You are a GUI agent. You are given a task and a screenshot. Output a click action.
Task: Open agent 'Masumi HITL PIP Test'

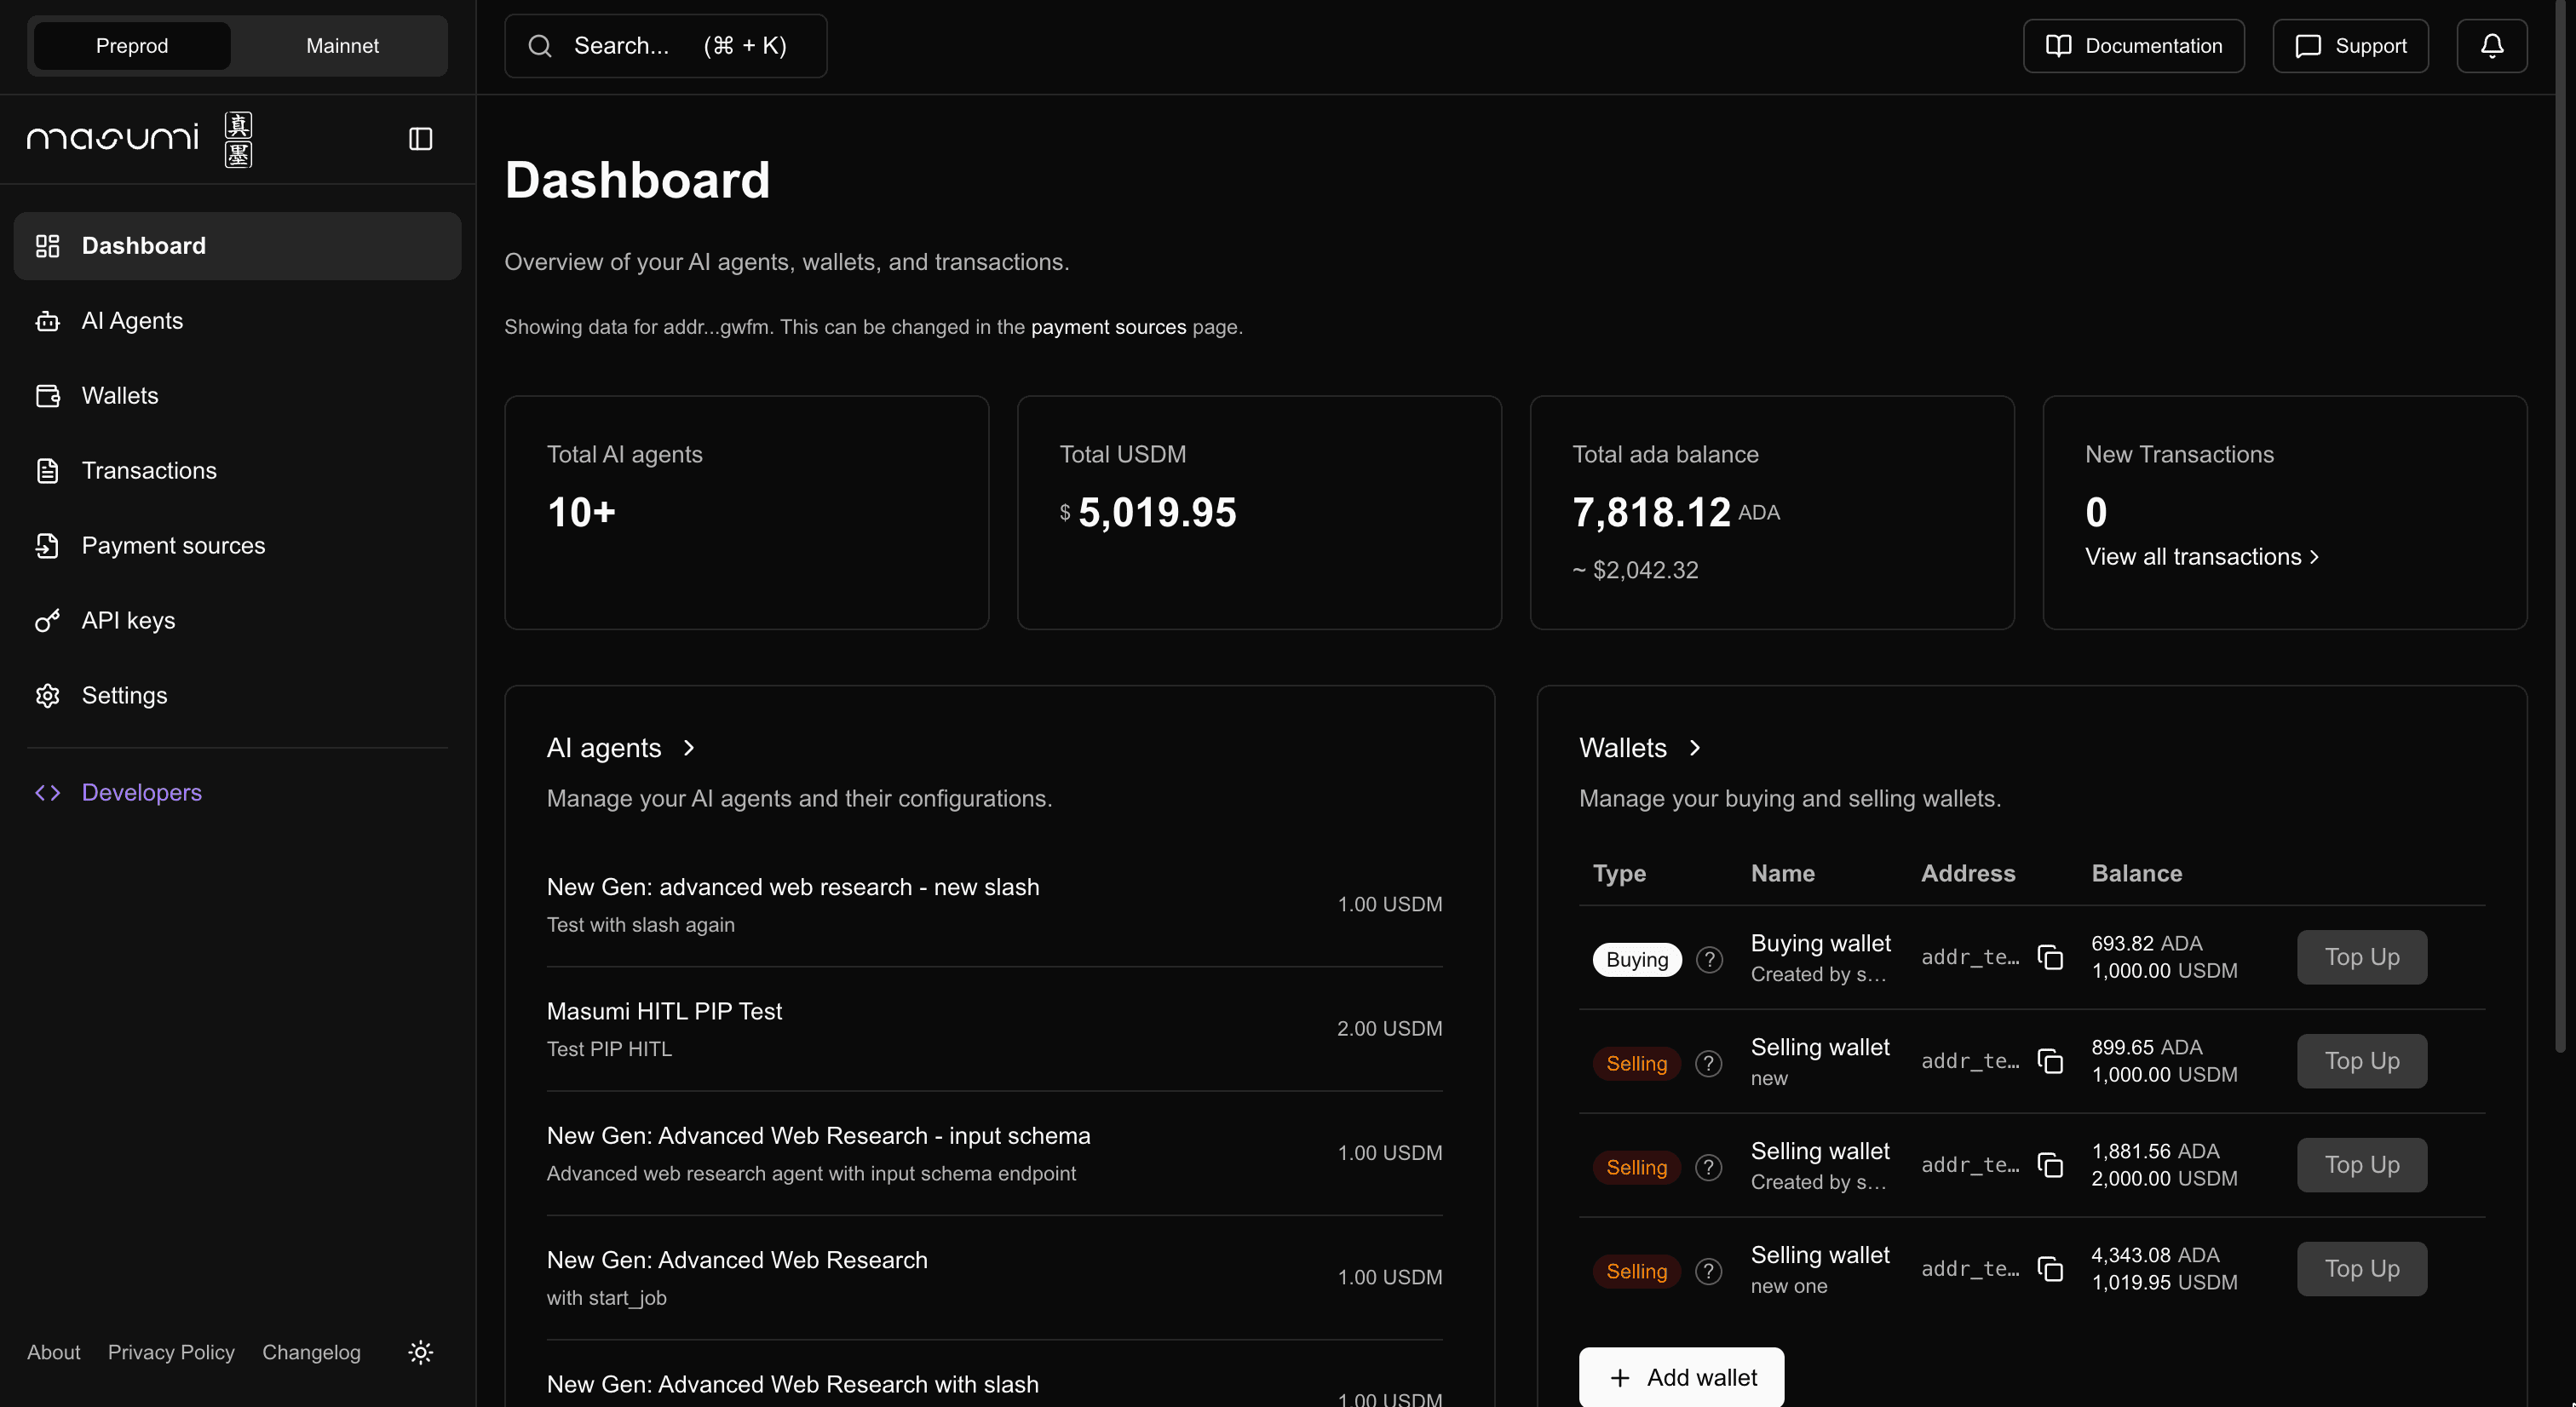tap(994, 1029)
